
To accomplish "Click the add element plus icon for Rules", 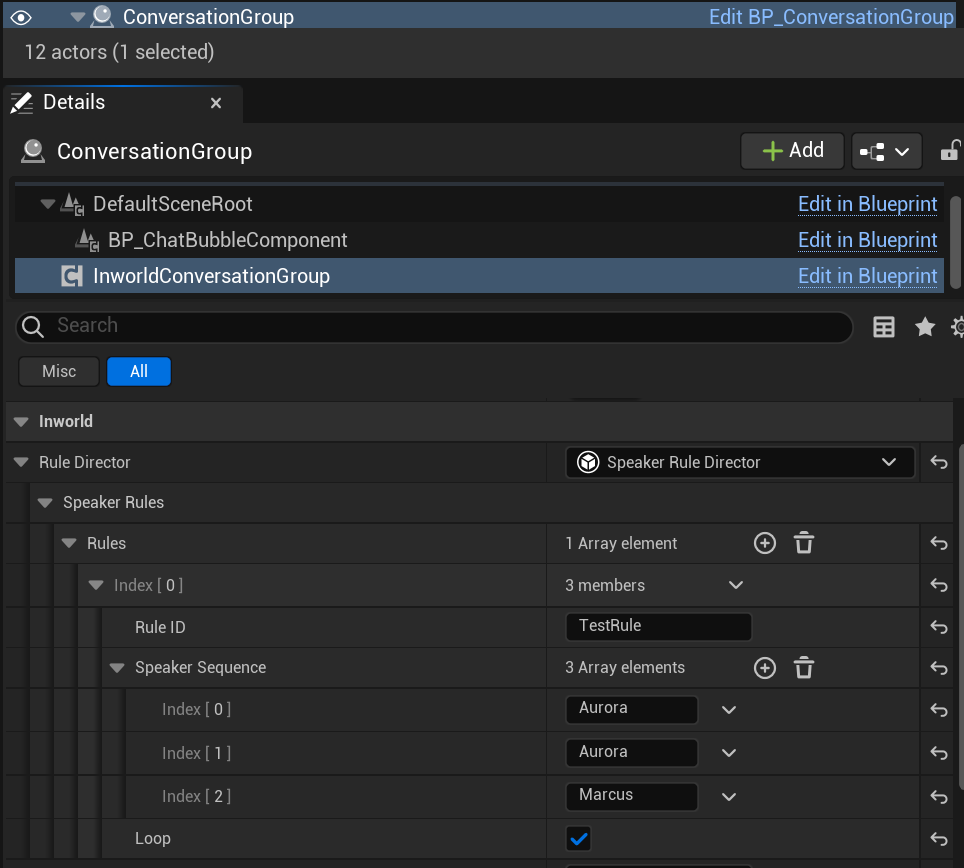I will [765, 543].
